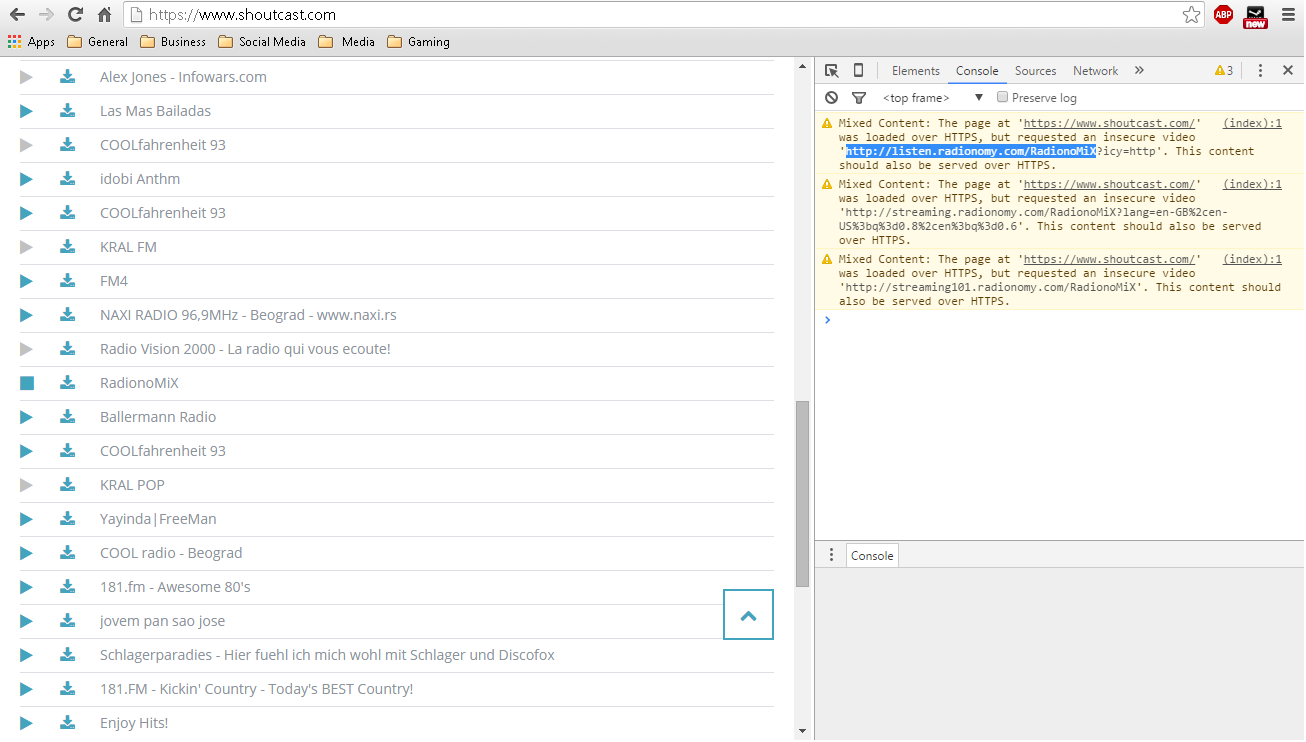This screenshot has width=1306, height=742.
Task: Enable the Preserve log checkbox
Action: point(1002,97)
